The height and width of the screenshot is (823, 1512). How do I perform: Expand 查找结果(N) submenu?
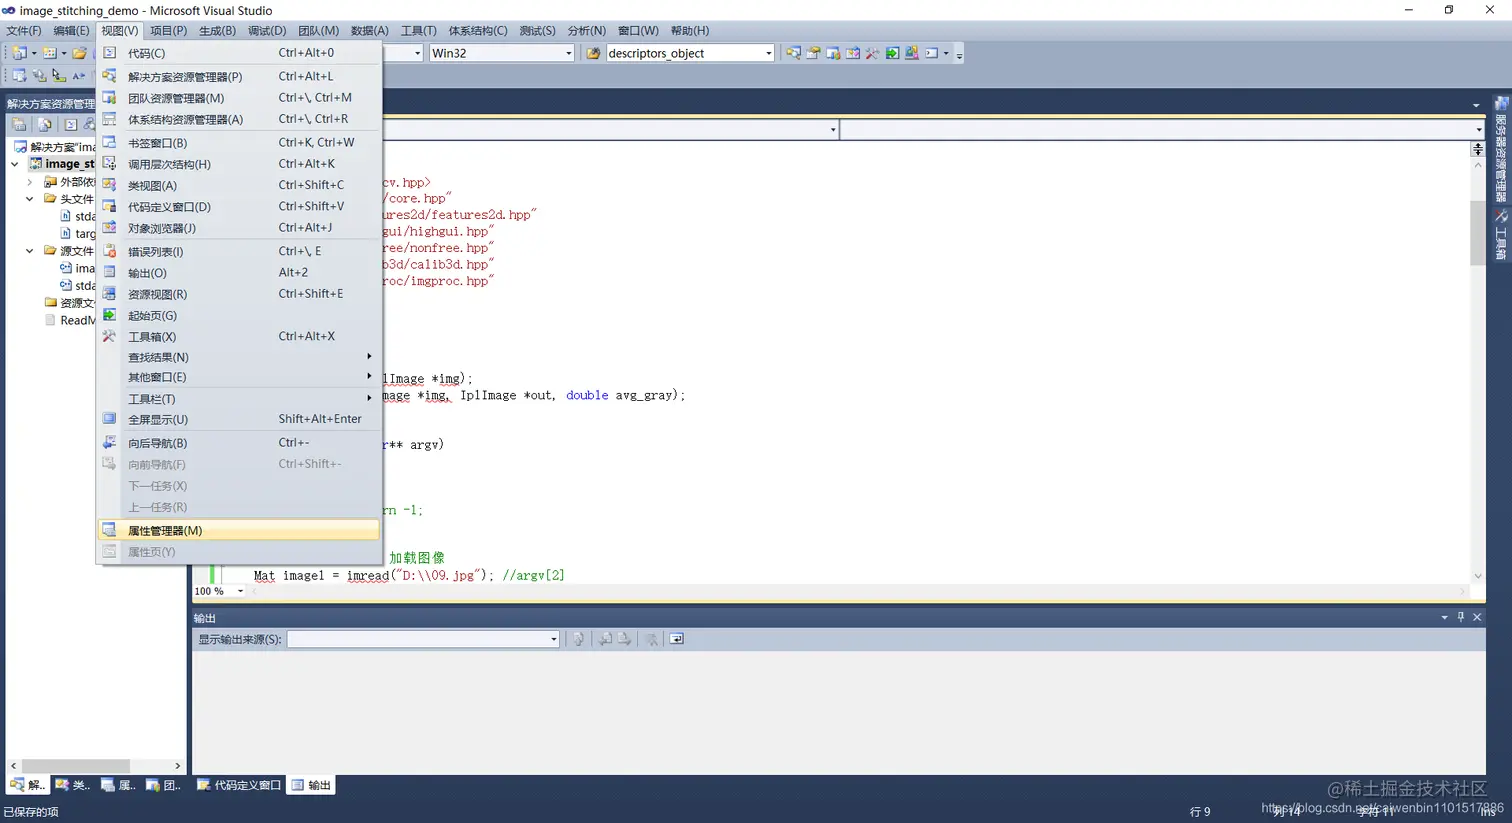(x=239, y=357)
